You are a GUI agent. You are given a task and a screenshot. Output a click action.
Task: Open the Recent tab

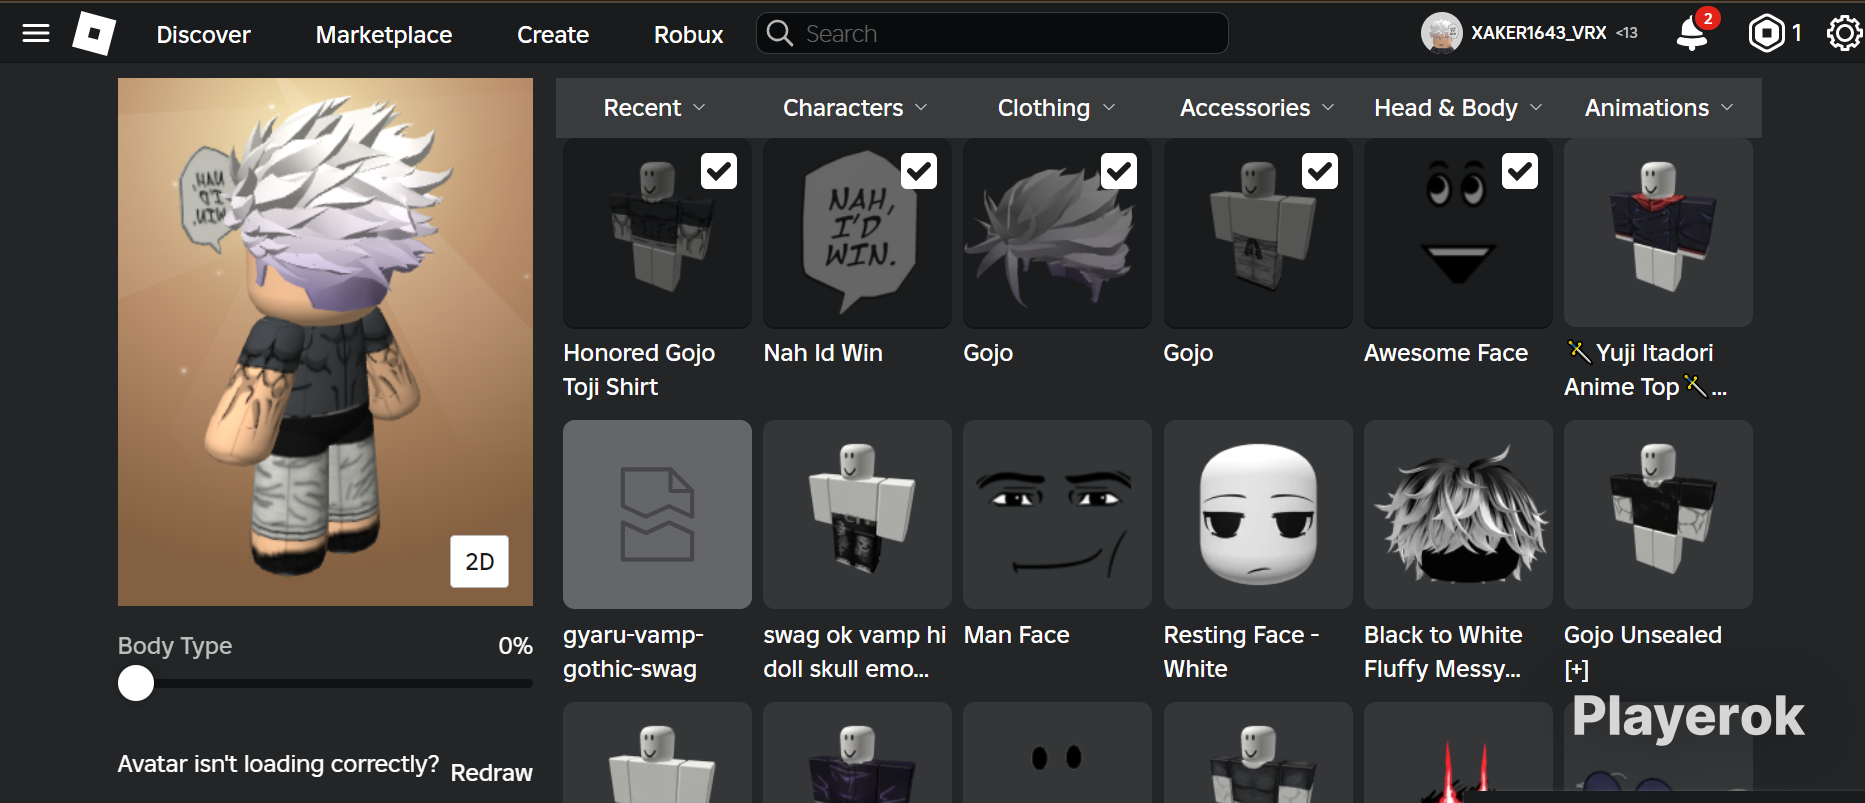655,108
